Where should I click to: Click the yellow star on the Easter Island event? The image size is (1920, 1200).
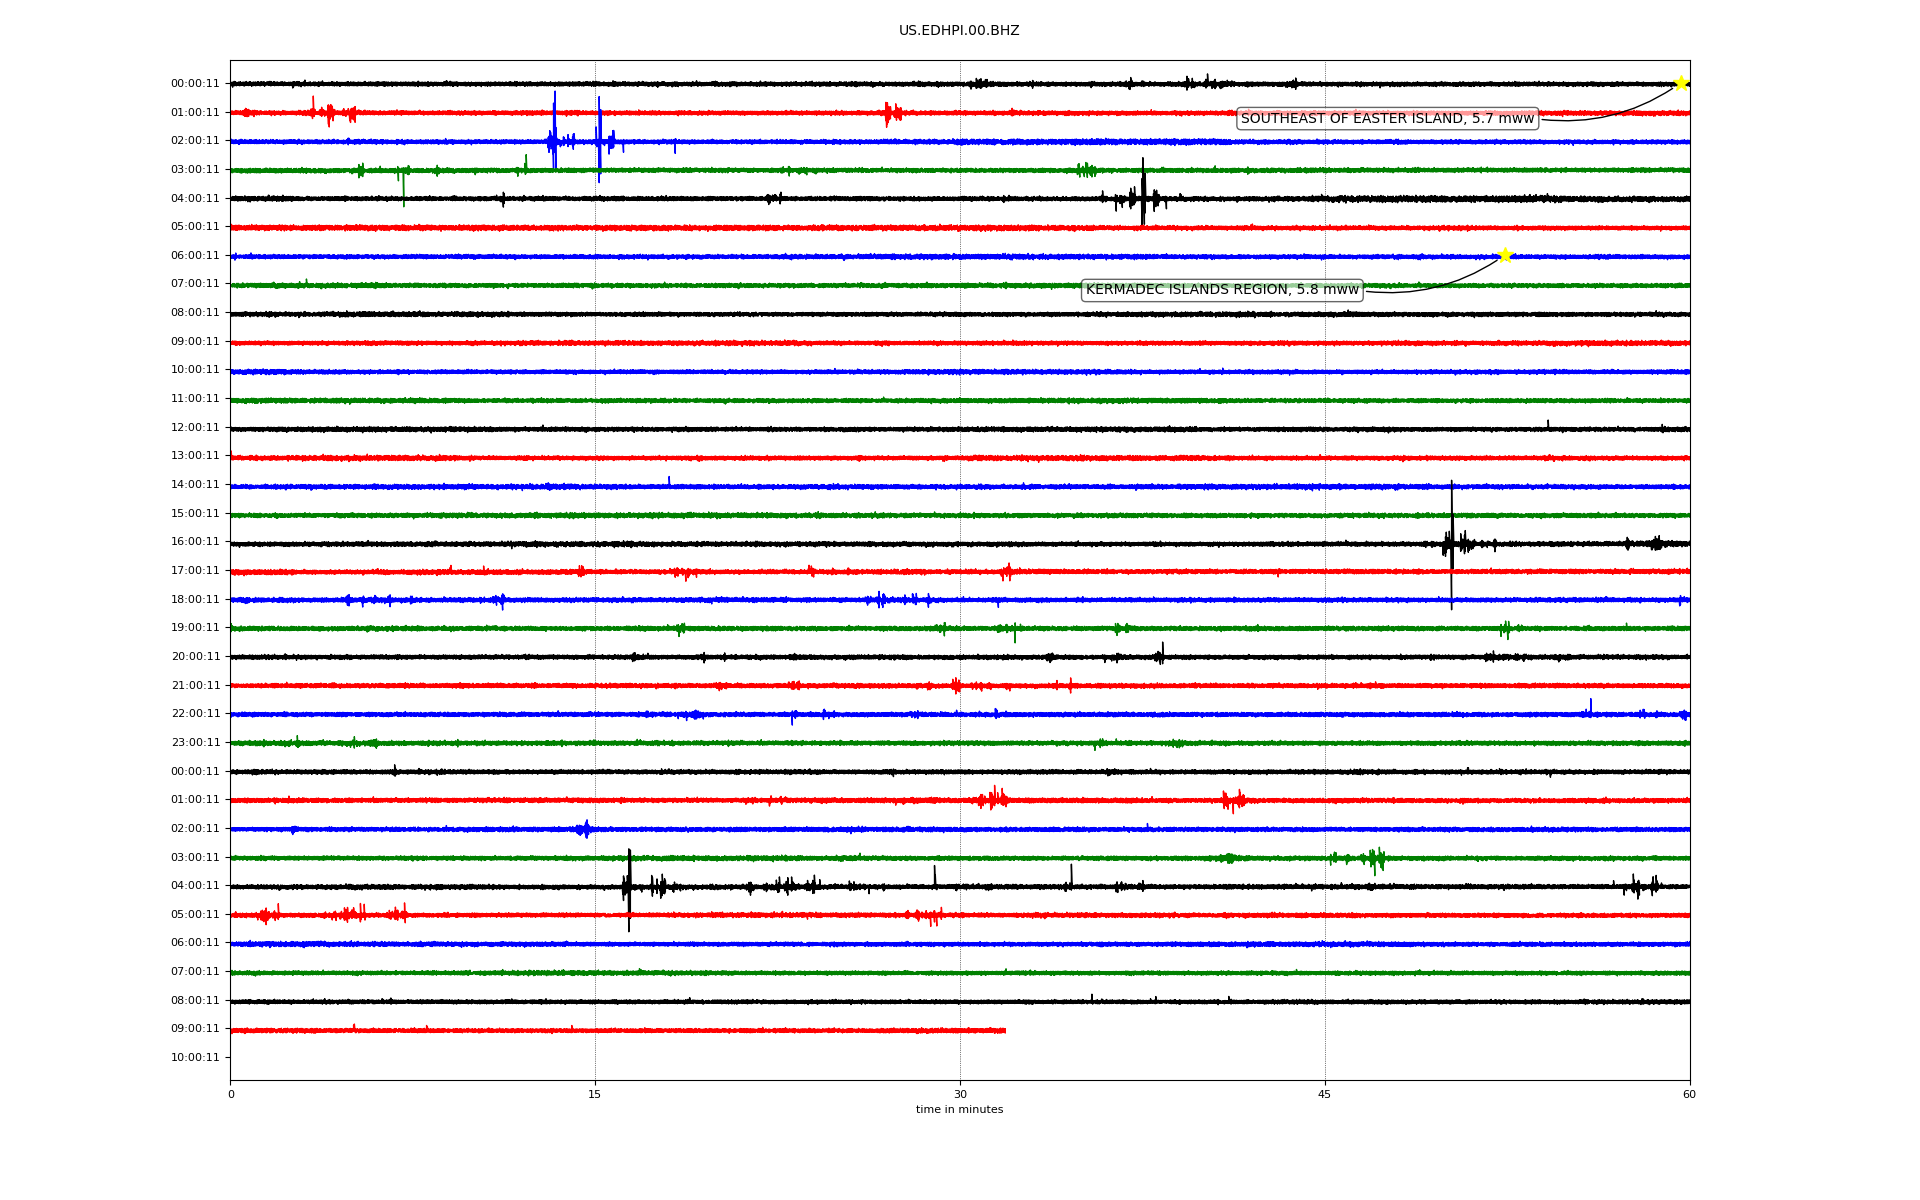(x=1681, y=83)
